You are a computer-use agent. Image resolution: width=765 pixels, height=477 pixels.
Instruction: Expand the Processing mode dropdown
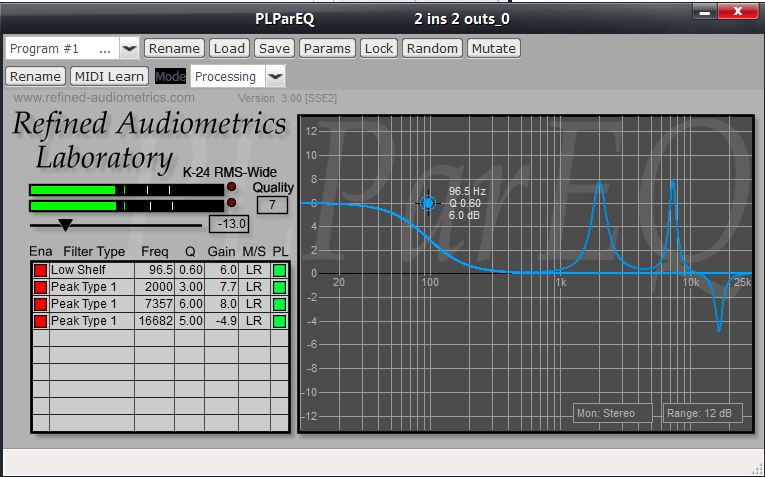[x=276, y=76]
